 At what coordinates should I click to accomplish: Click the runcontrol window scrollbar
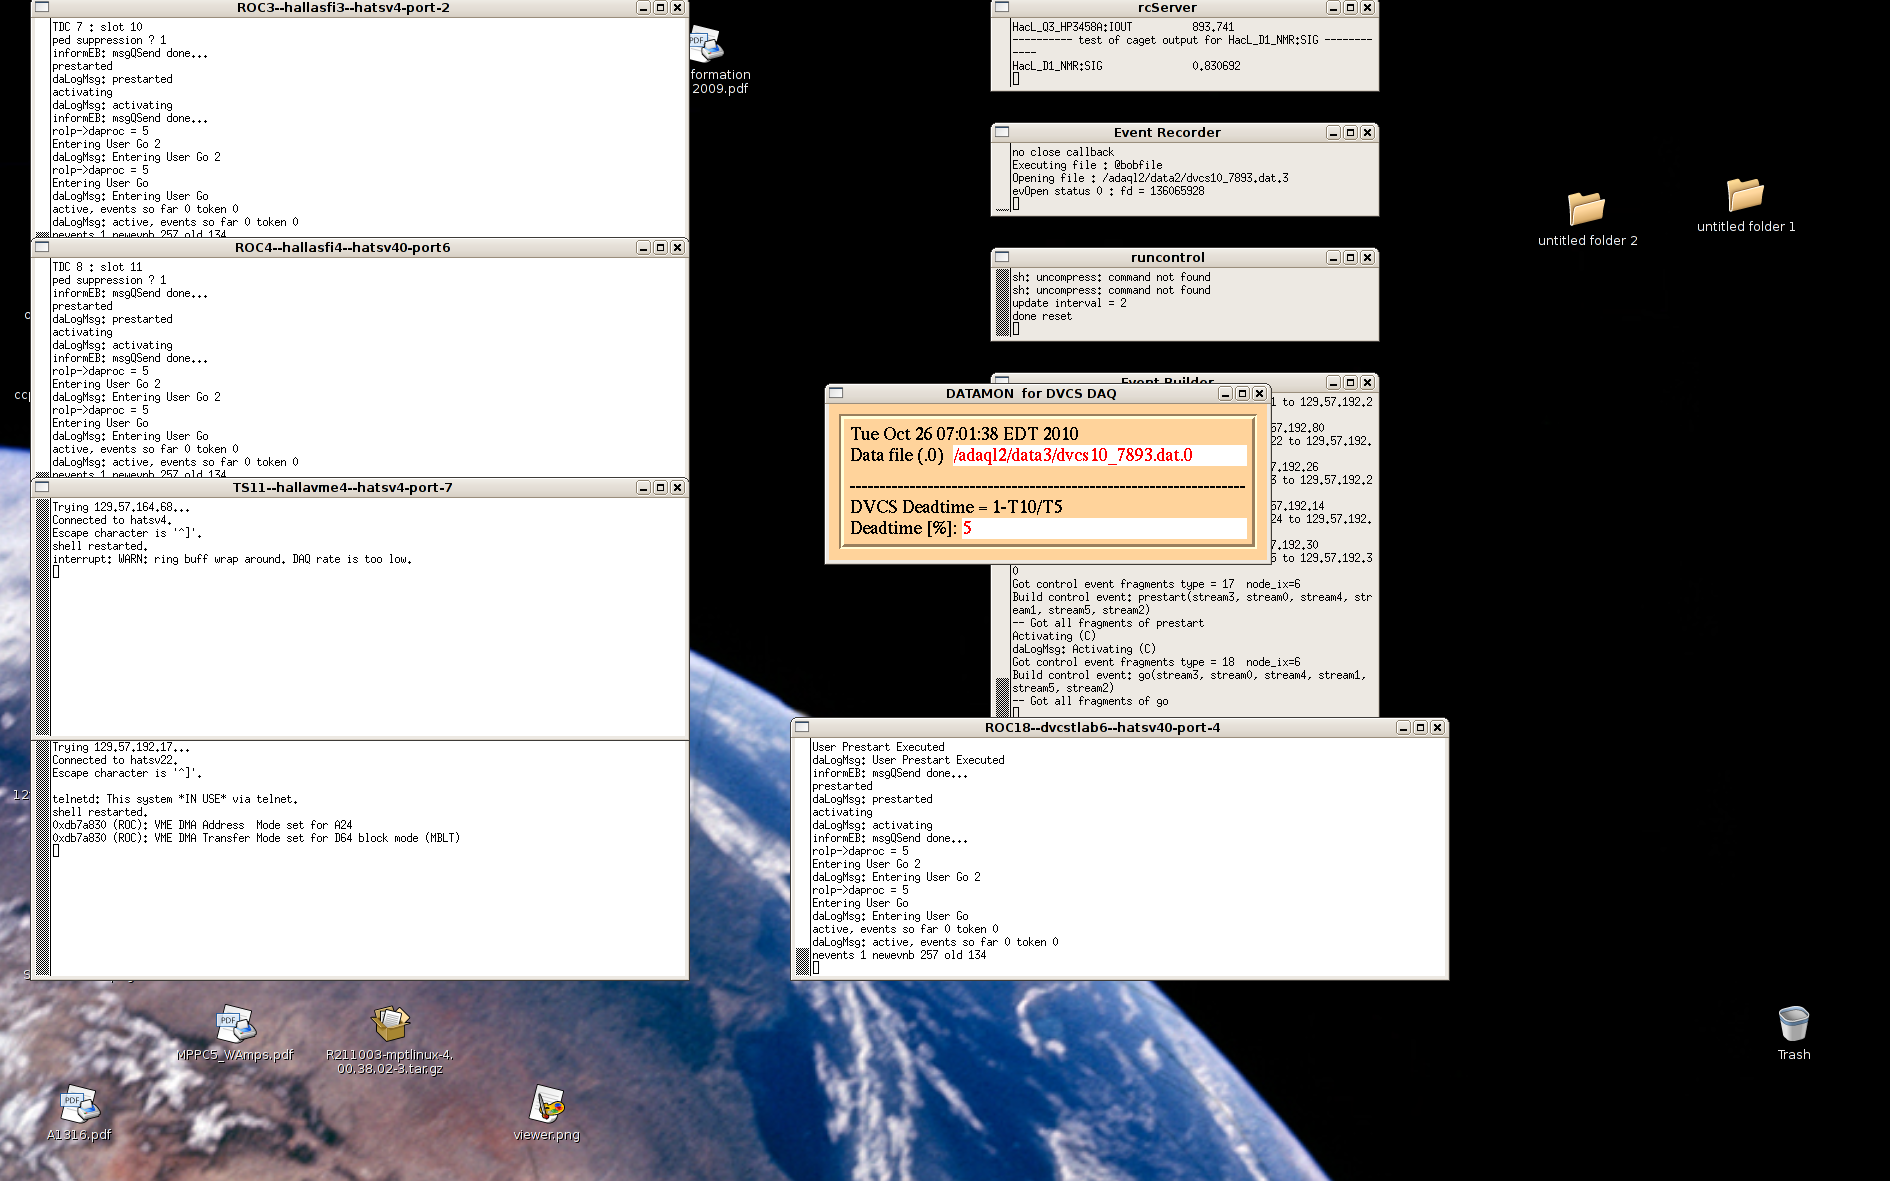(x=1003, y=302)
